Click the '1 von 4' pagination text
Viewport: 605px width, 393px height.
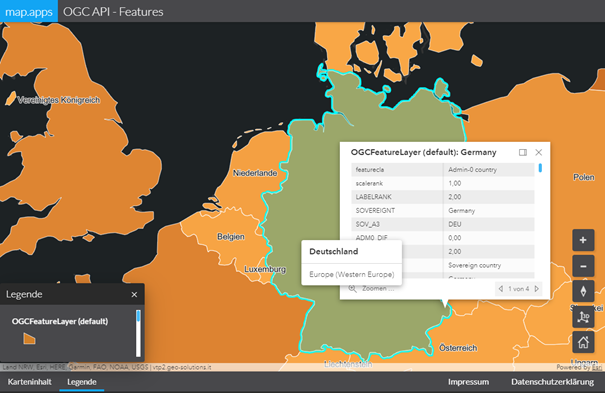point(519,289)
